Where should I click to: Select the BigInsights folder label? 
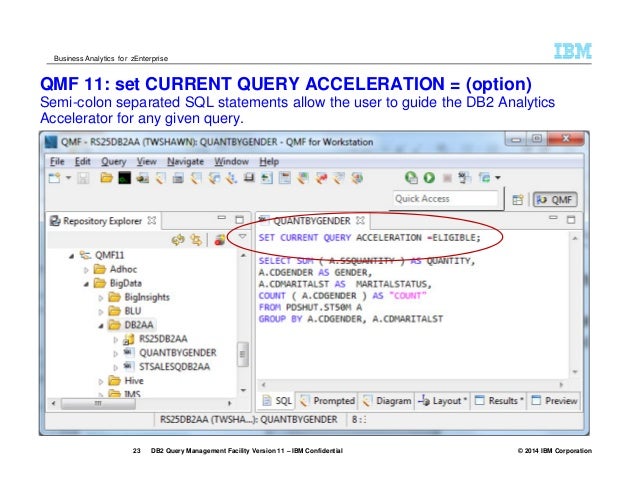147,297
